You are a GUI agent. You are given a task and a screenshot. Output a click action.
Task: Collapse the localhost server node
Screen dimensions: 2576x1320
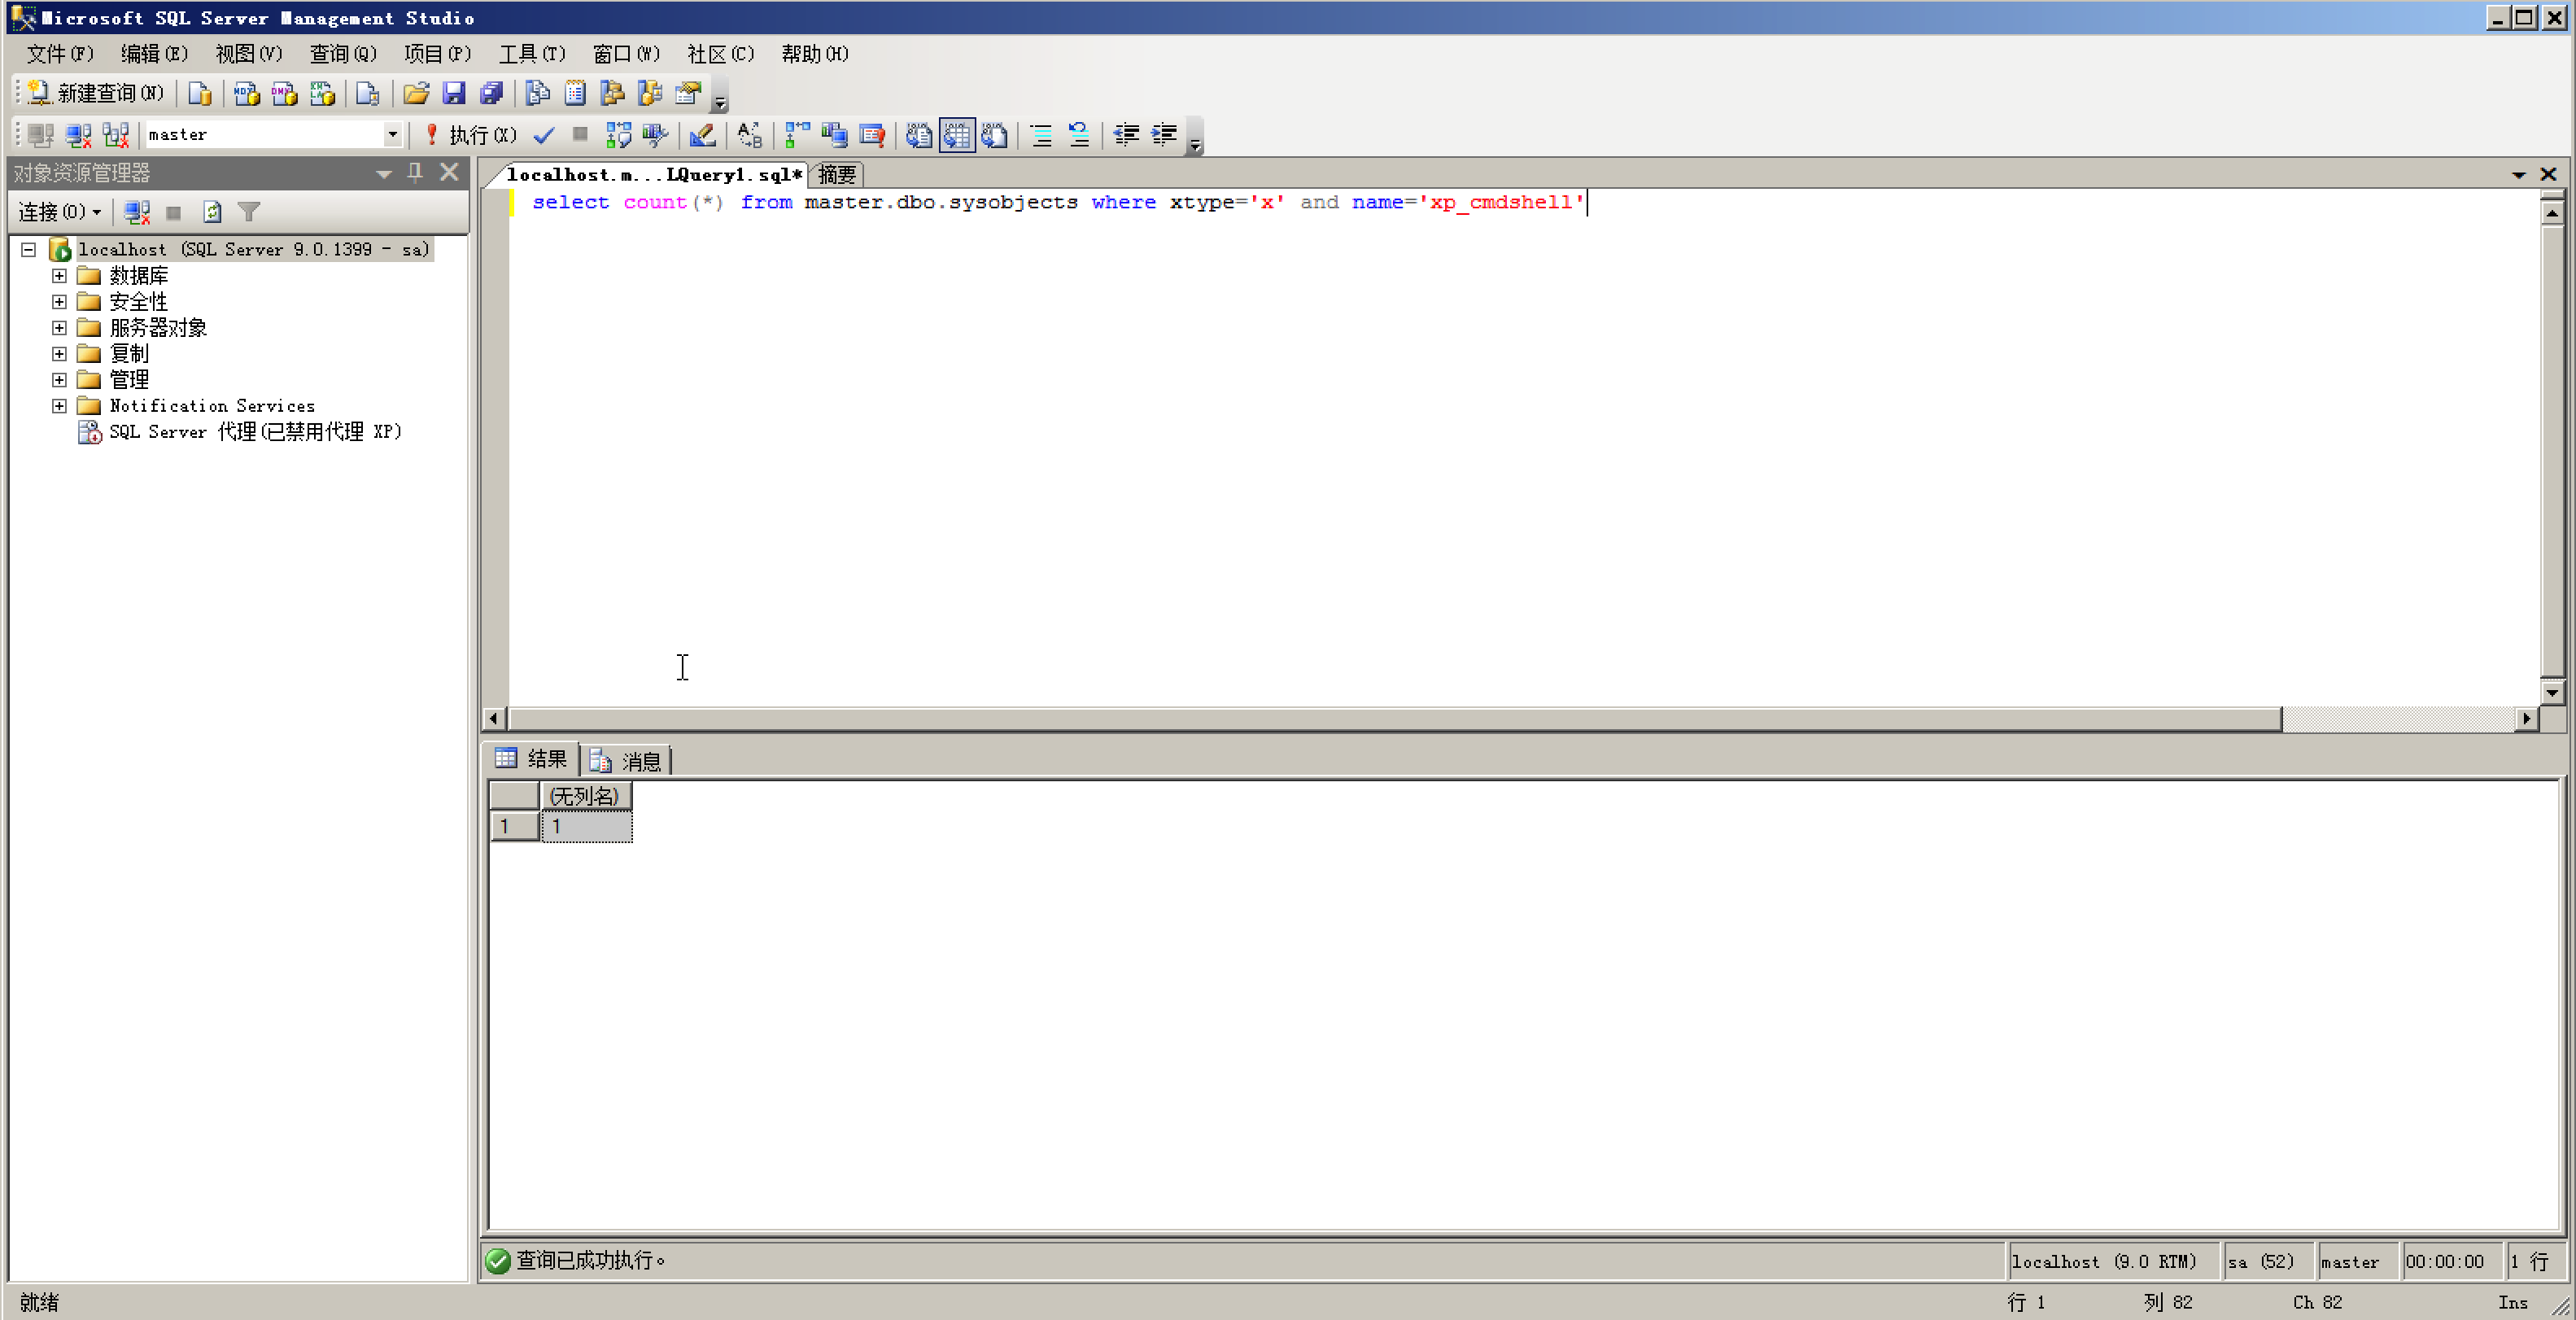(29, 250)
